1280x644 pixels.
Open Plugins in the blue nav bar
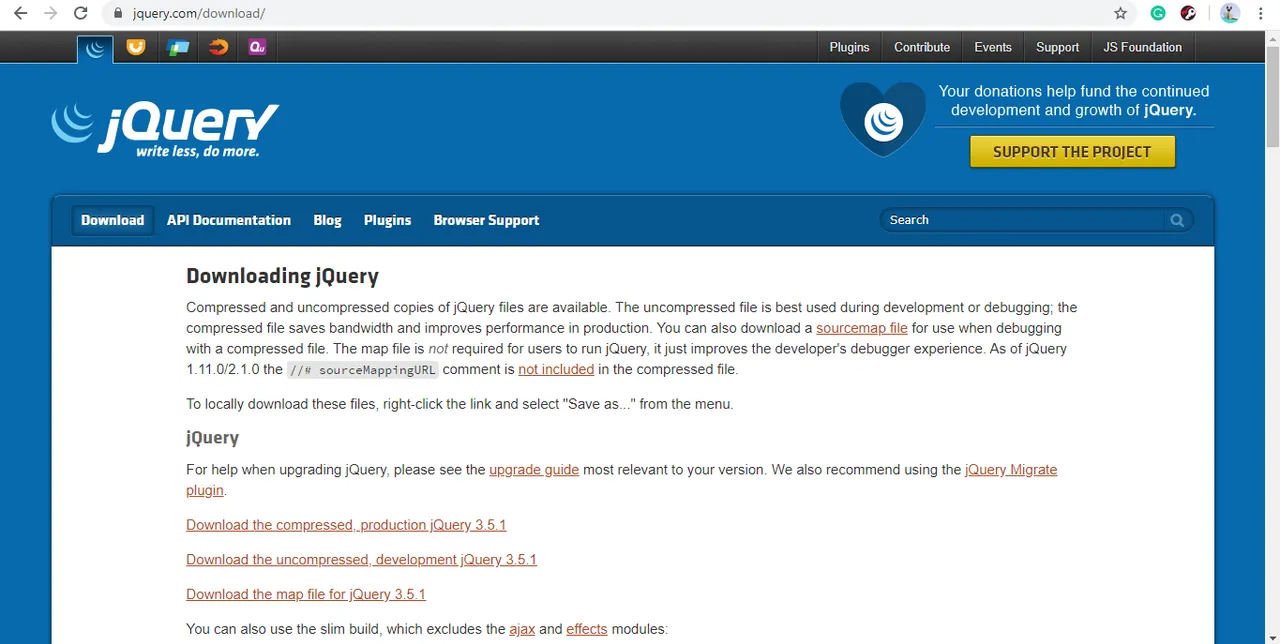point(387,220)
